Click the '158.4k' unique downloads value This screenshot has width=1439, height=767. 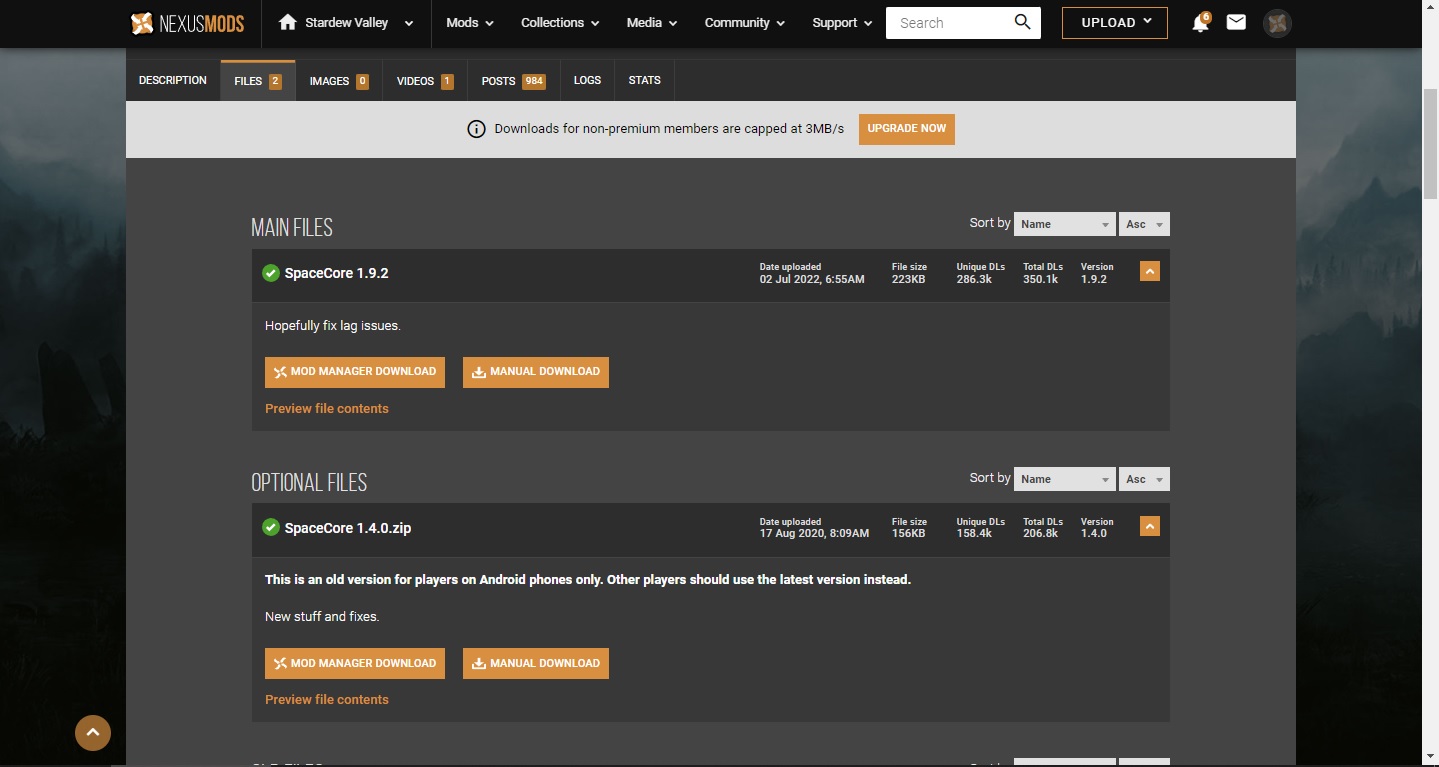pos(974,534)
